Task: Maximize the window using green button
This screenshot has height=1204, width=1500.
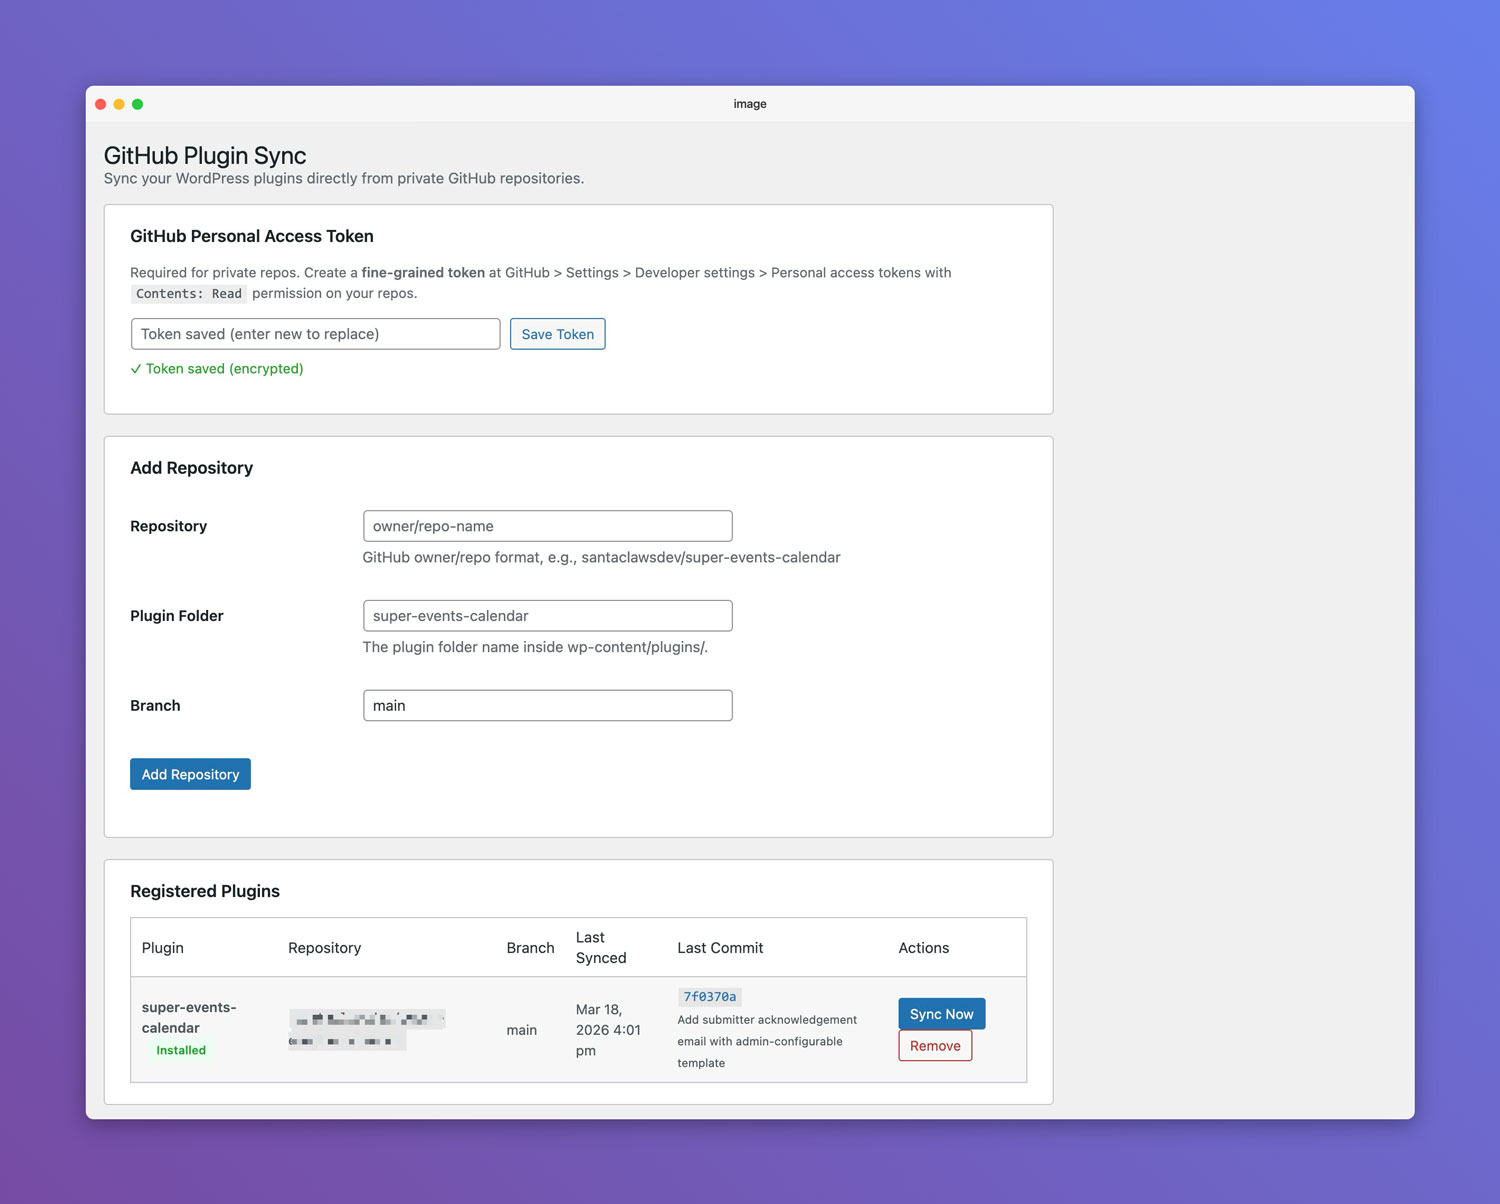Action: (138, 104)
